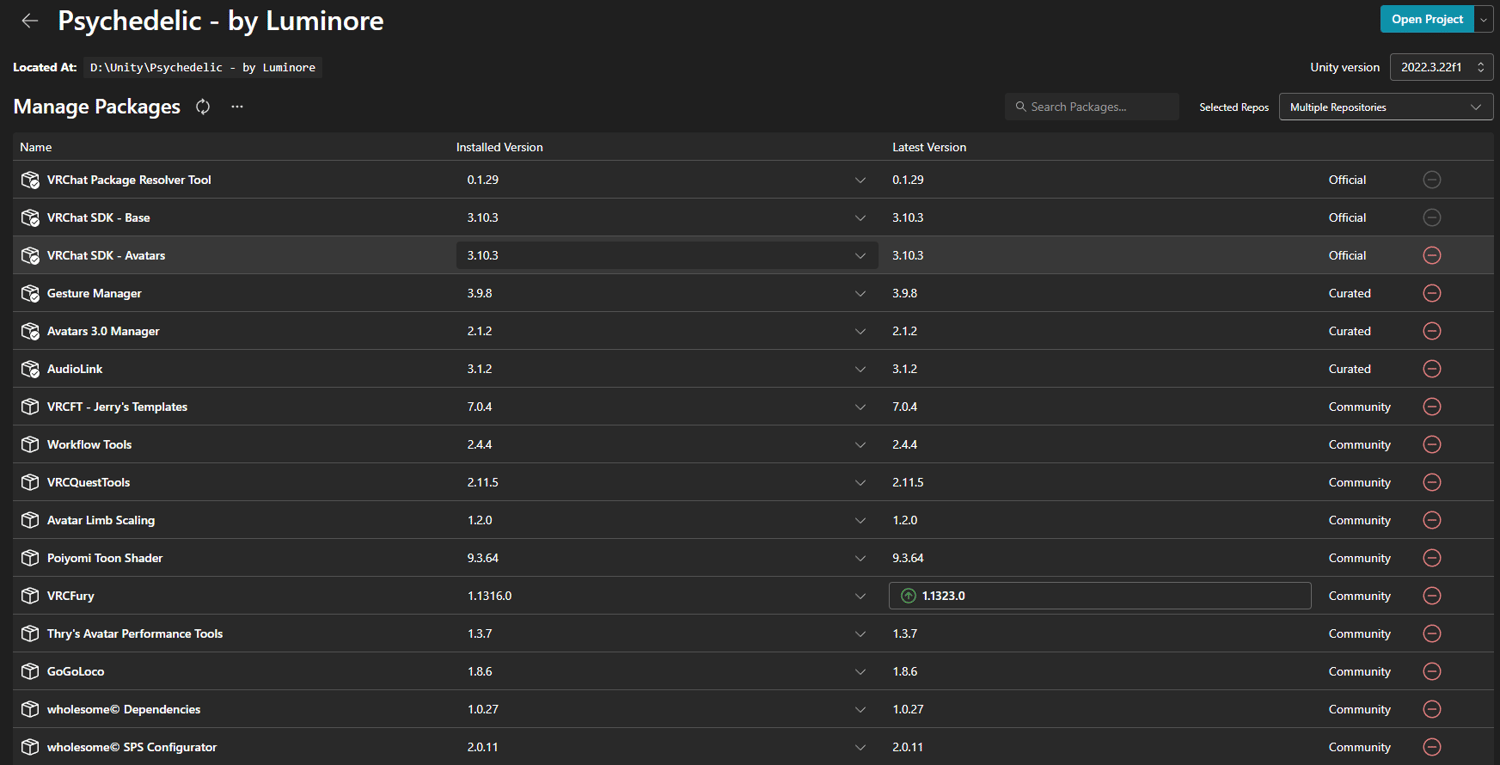Screen dimensions: 1500x765
Task: Open the Unity version selector
Action: tap(1441, 68)
